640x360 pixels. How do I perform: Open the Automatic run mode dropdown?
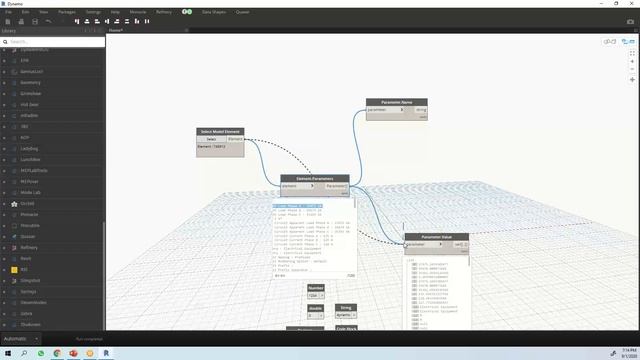(20, 339)
